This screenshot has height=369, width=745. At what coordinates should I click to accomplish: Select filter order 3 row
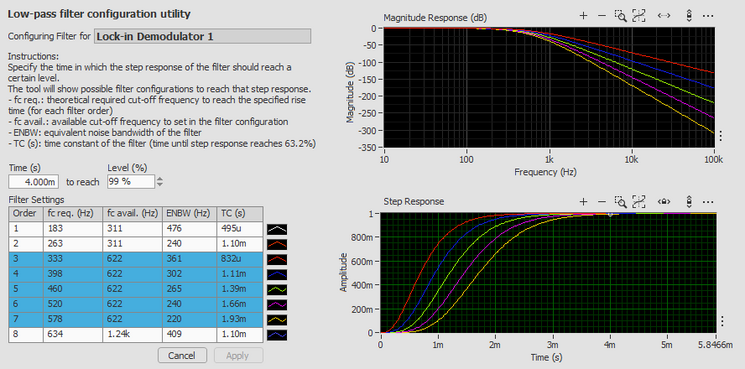pos(136,259)
